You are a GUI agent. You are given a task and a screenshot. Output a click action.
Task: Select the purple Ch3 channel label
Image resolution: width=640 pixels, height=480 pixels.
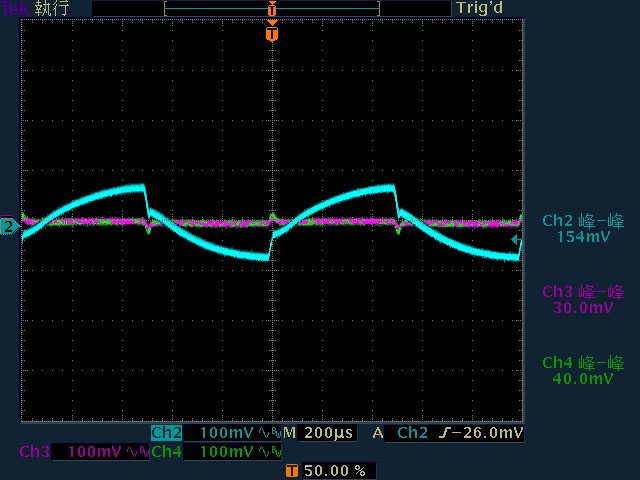pos(34,452)
